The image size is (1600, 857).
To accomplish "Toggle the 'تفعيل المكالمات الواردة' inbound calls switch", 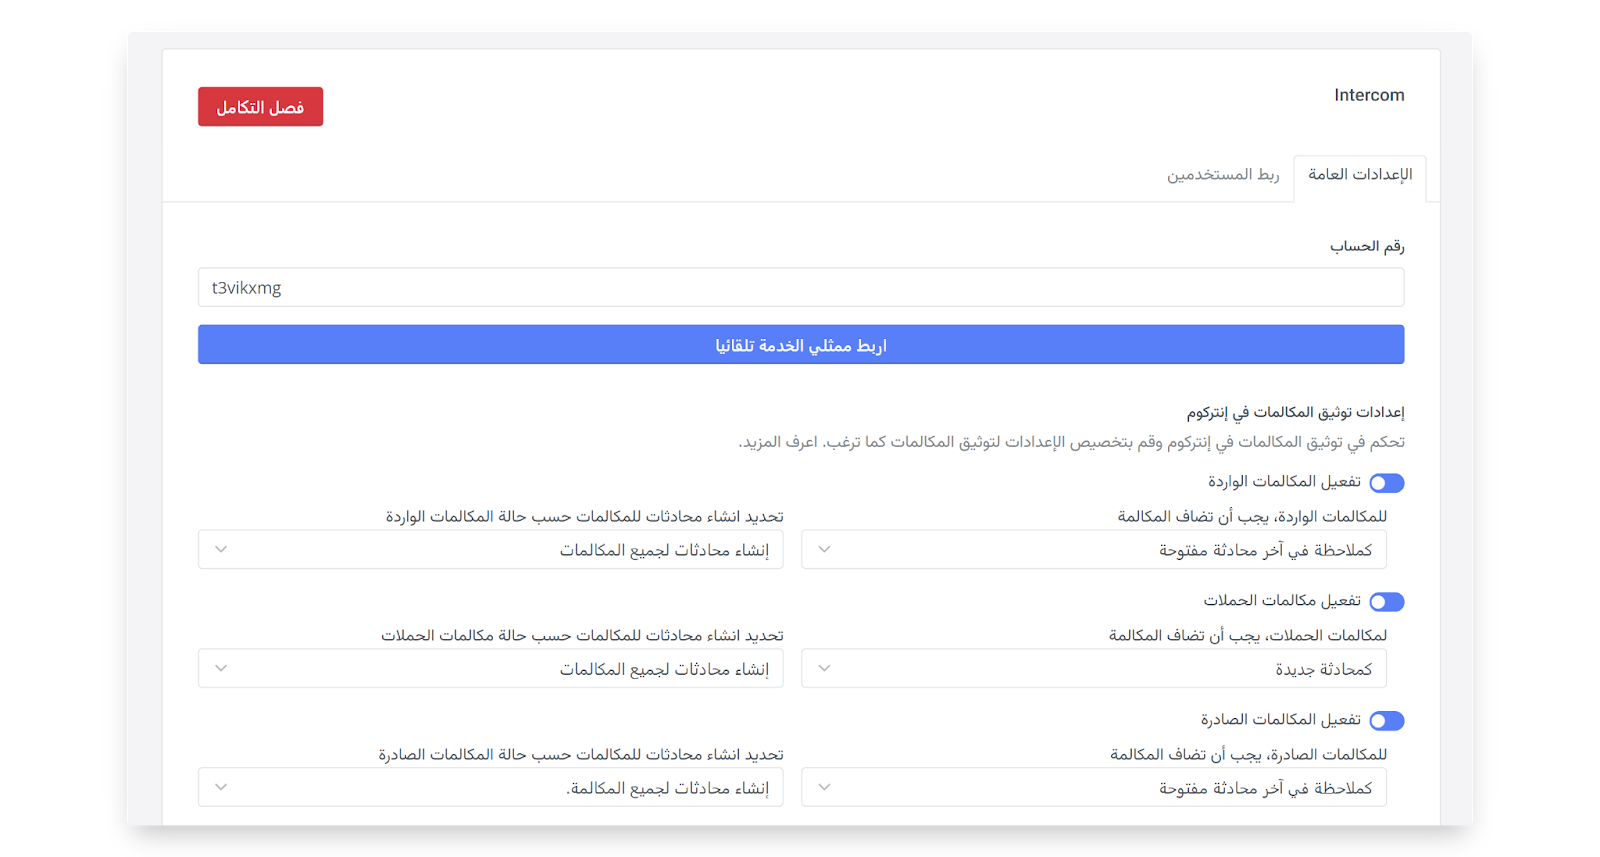I will [x=1387, y=483].
